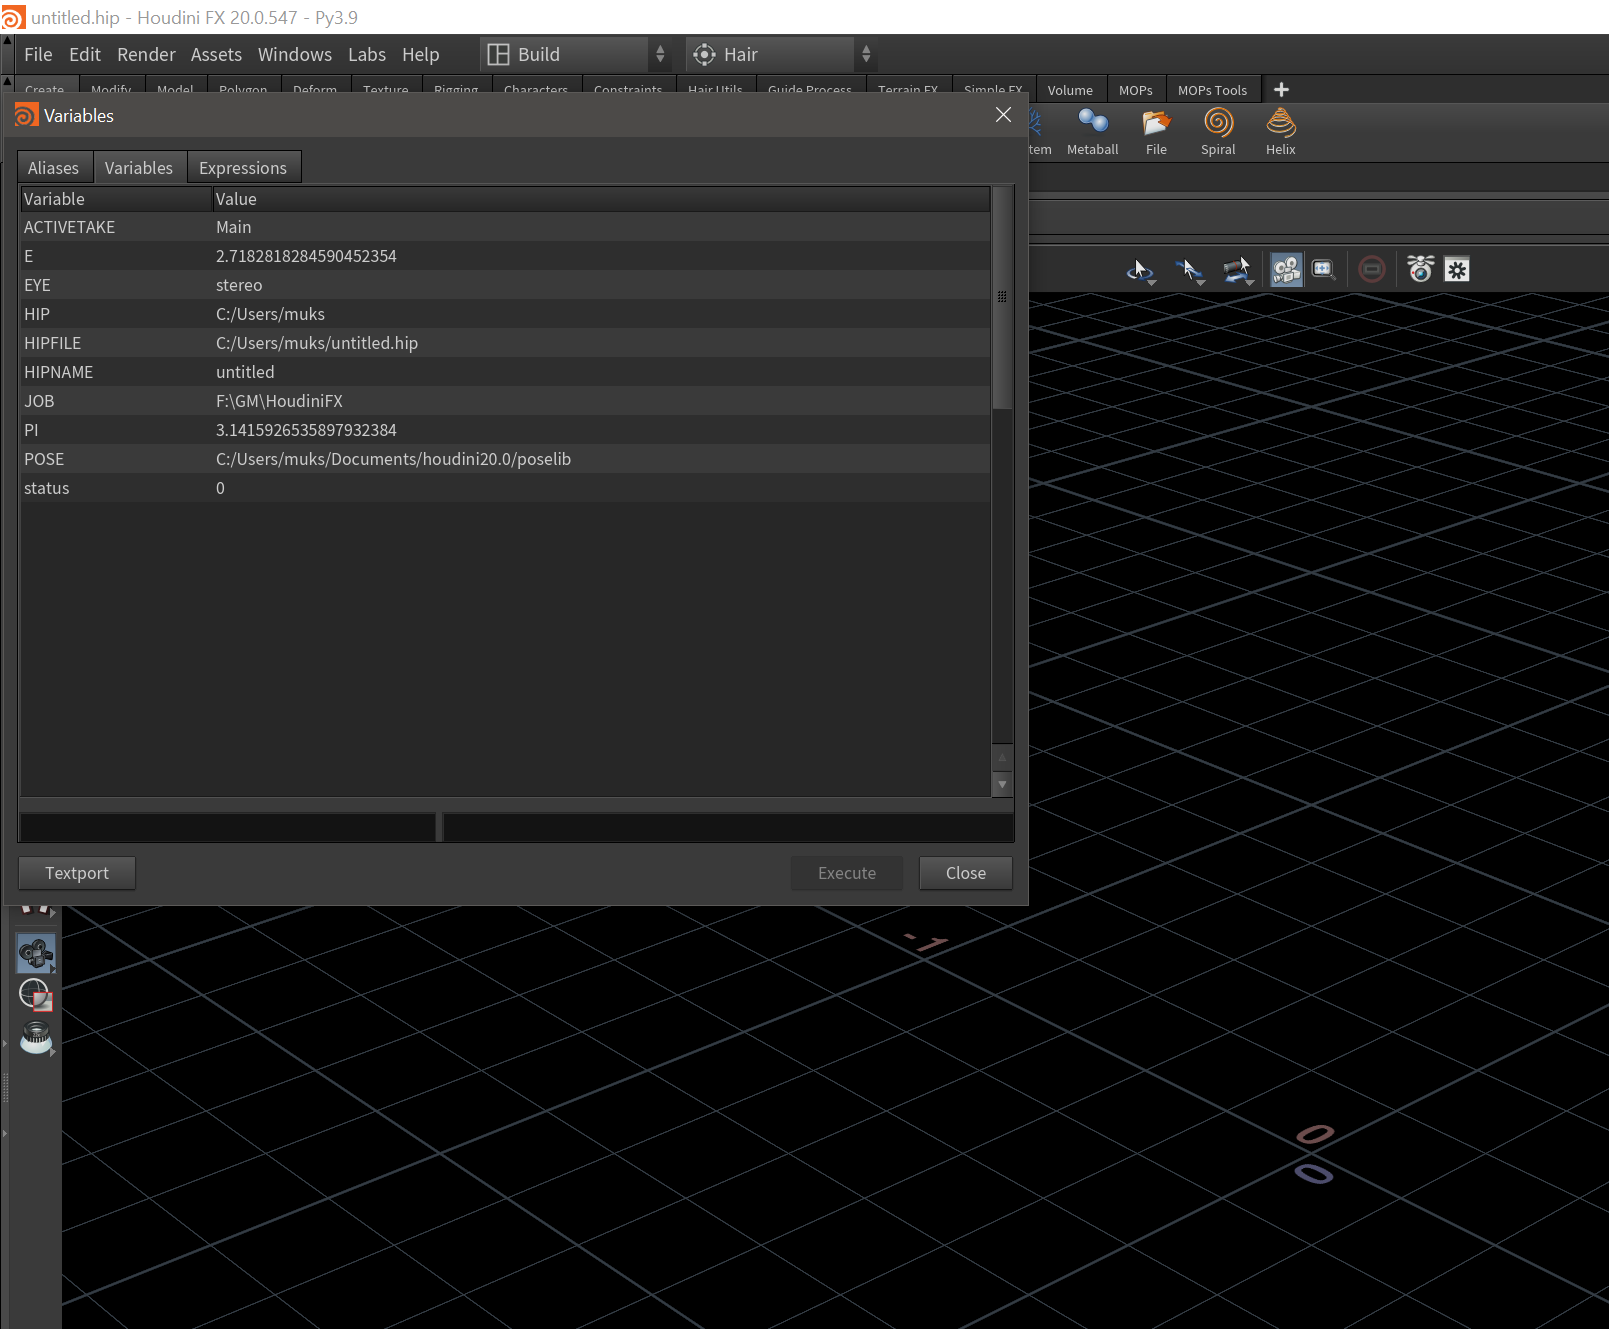Screen dimensions: 1609x1329
Task: Switch to the Expressions tab
Action: 243,168
